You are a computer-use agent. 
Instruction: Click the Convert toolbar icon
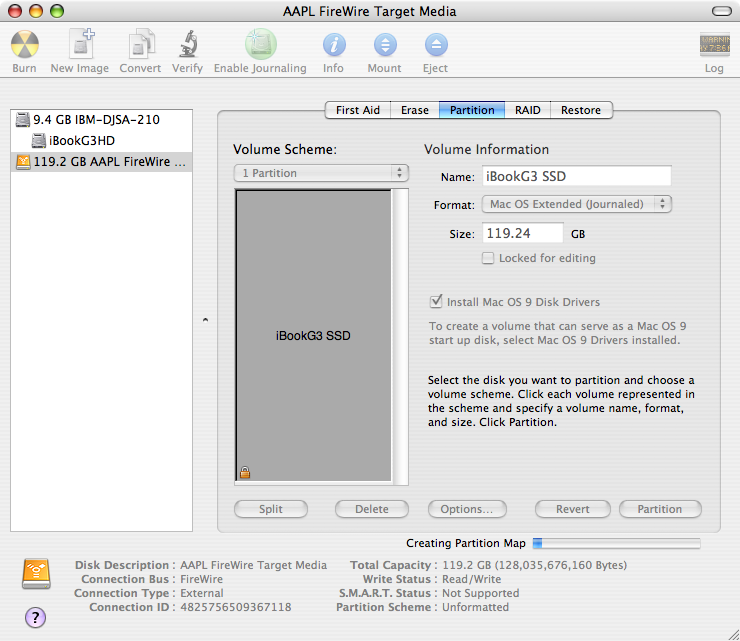[x=141, y=43]
